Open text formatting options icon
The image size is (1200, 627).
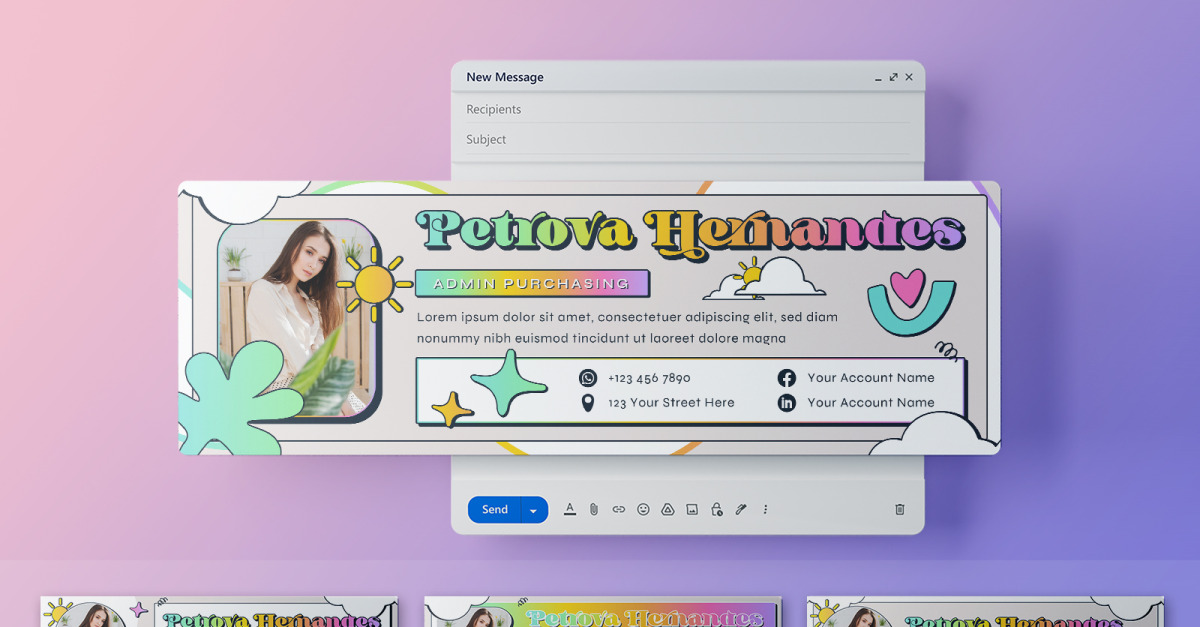click(570, 509)
